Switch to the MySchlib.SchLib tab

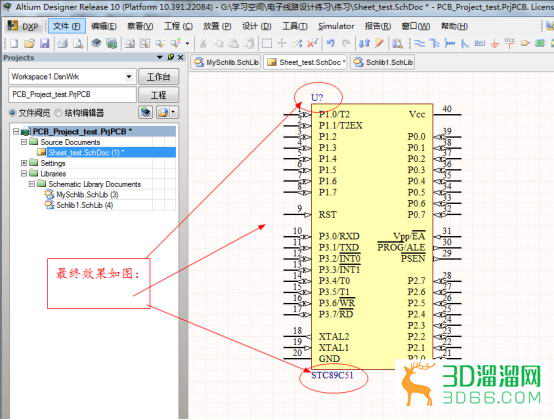226,62
